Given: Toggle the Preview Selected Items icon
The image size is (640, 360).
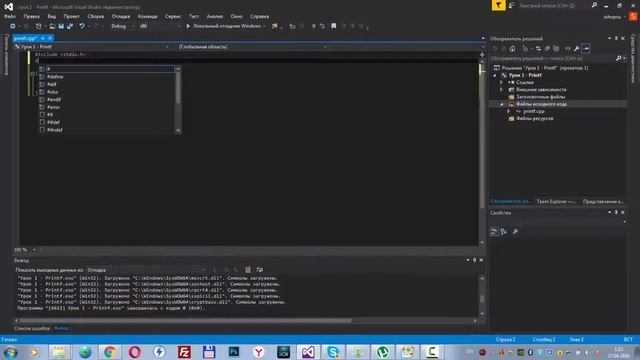Looking at the screenshot, I should tap(586, 49).
